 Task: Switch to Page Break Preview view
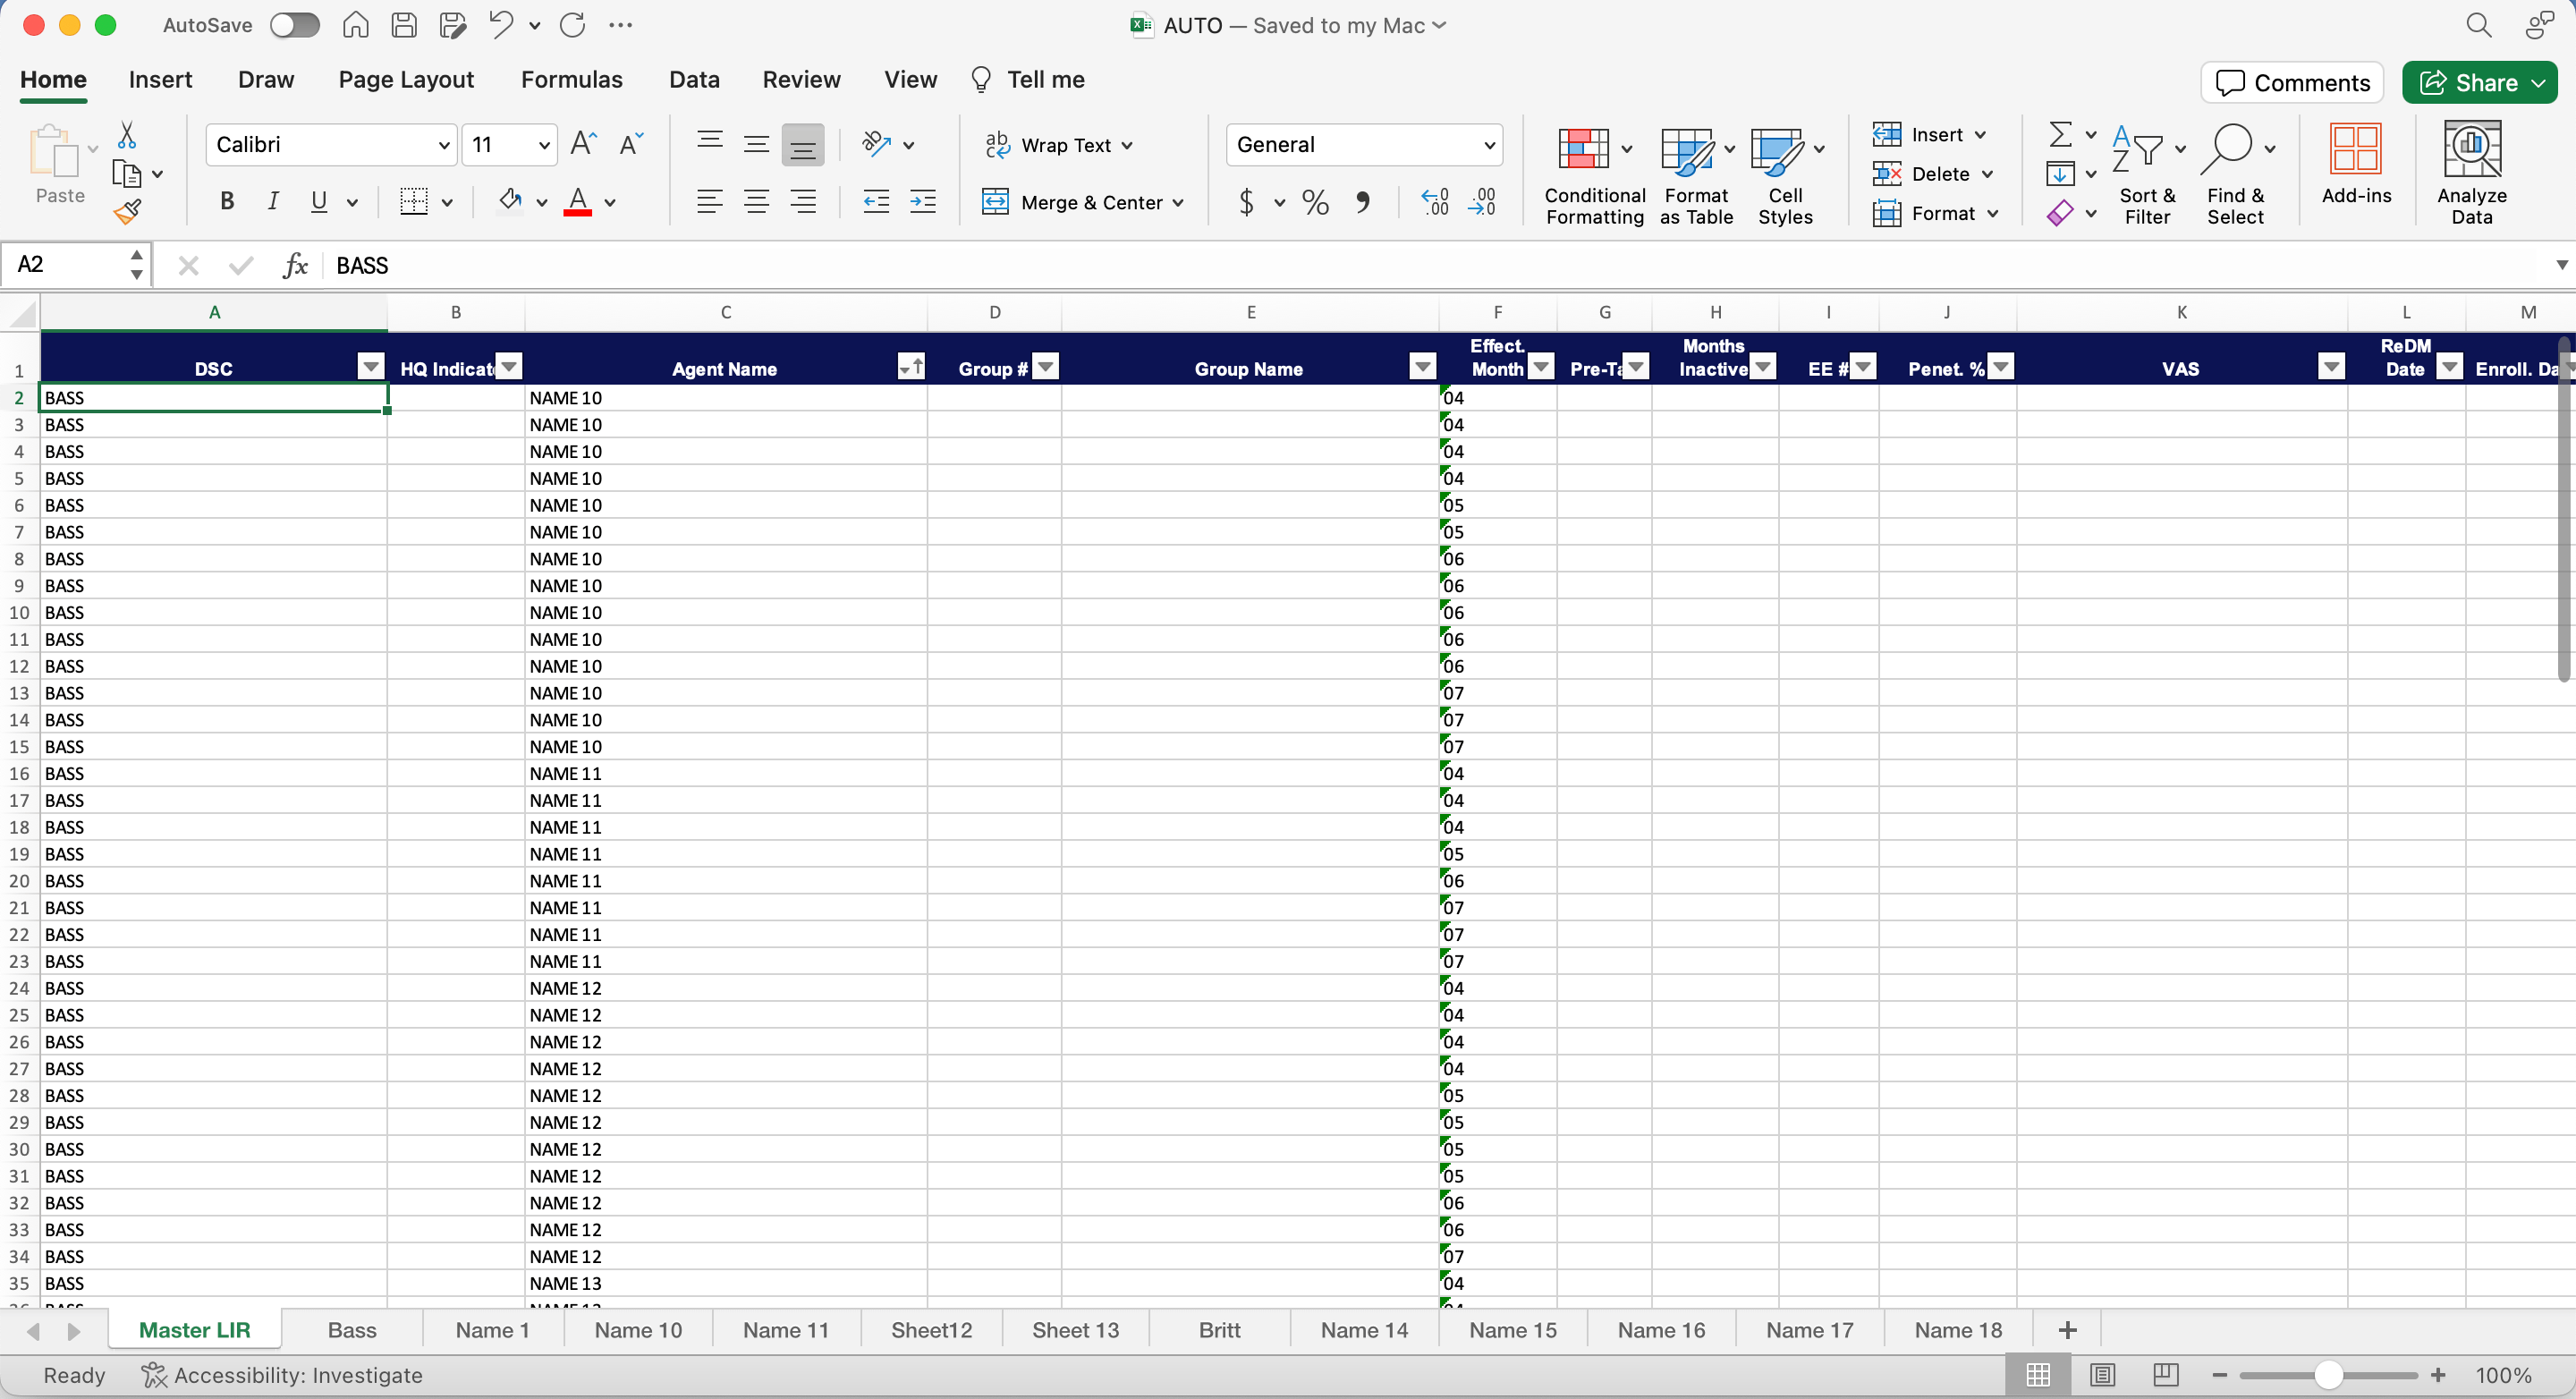coord(2165,1375)
